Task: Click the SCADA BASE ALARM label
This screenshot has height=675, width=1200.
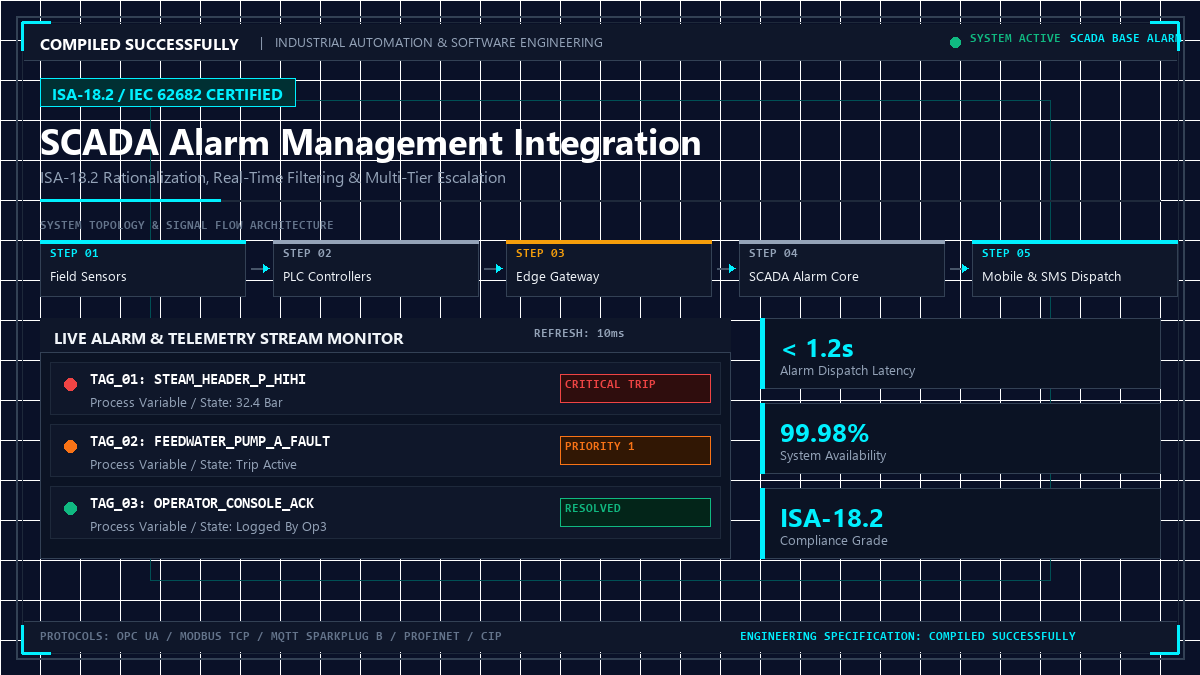Action: [1125, 38]
